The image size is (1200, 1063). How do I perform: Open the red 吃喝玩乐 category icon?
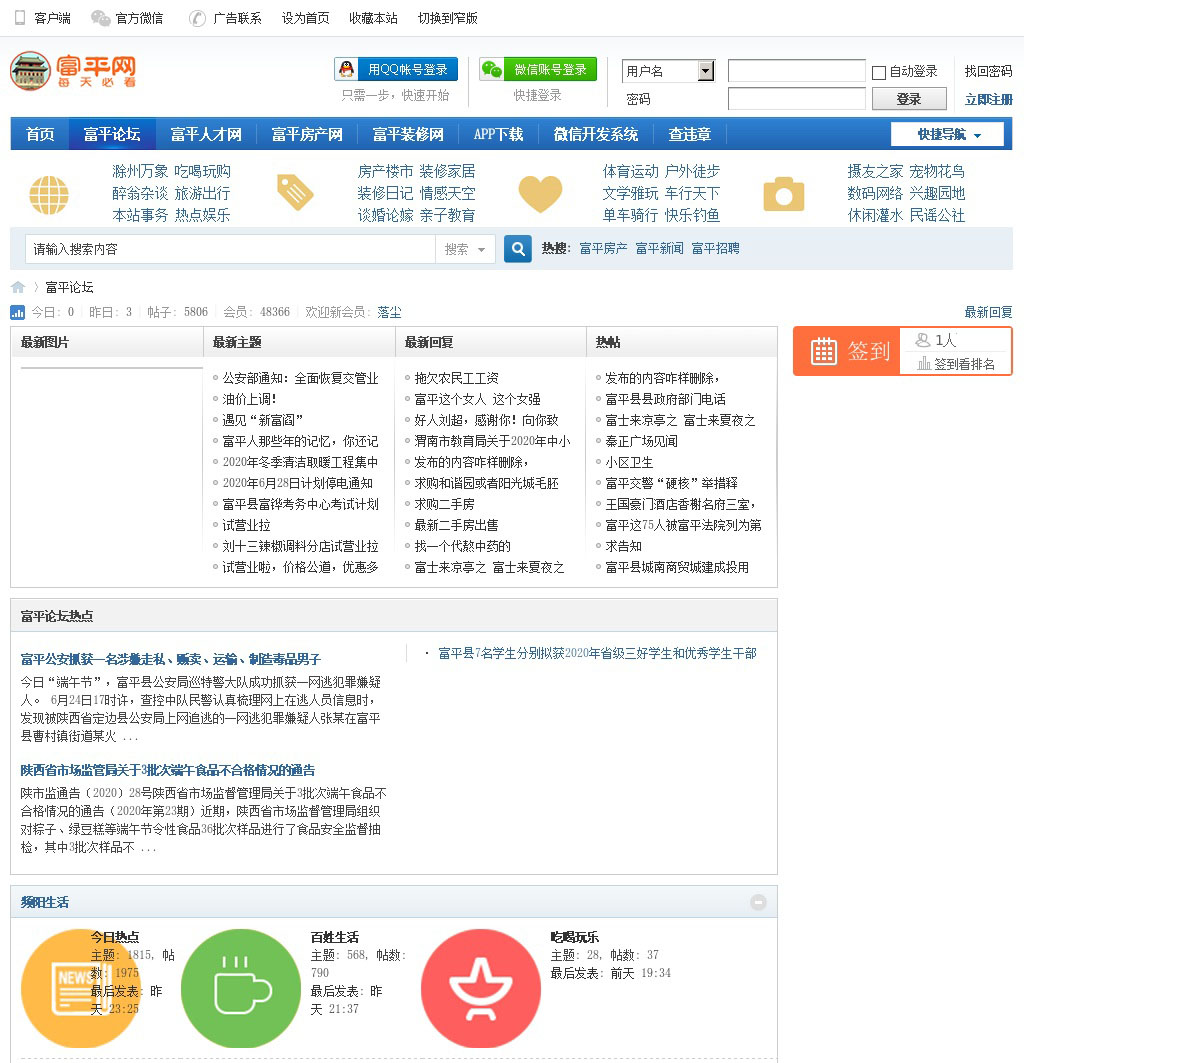tap(480, 988)
